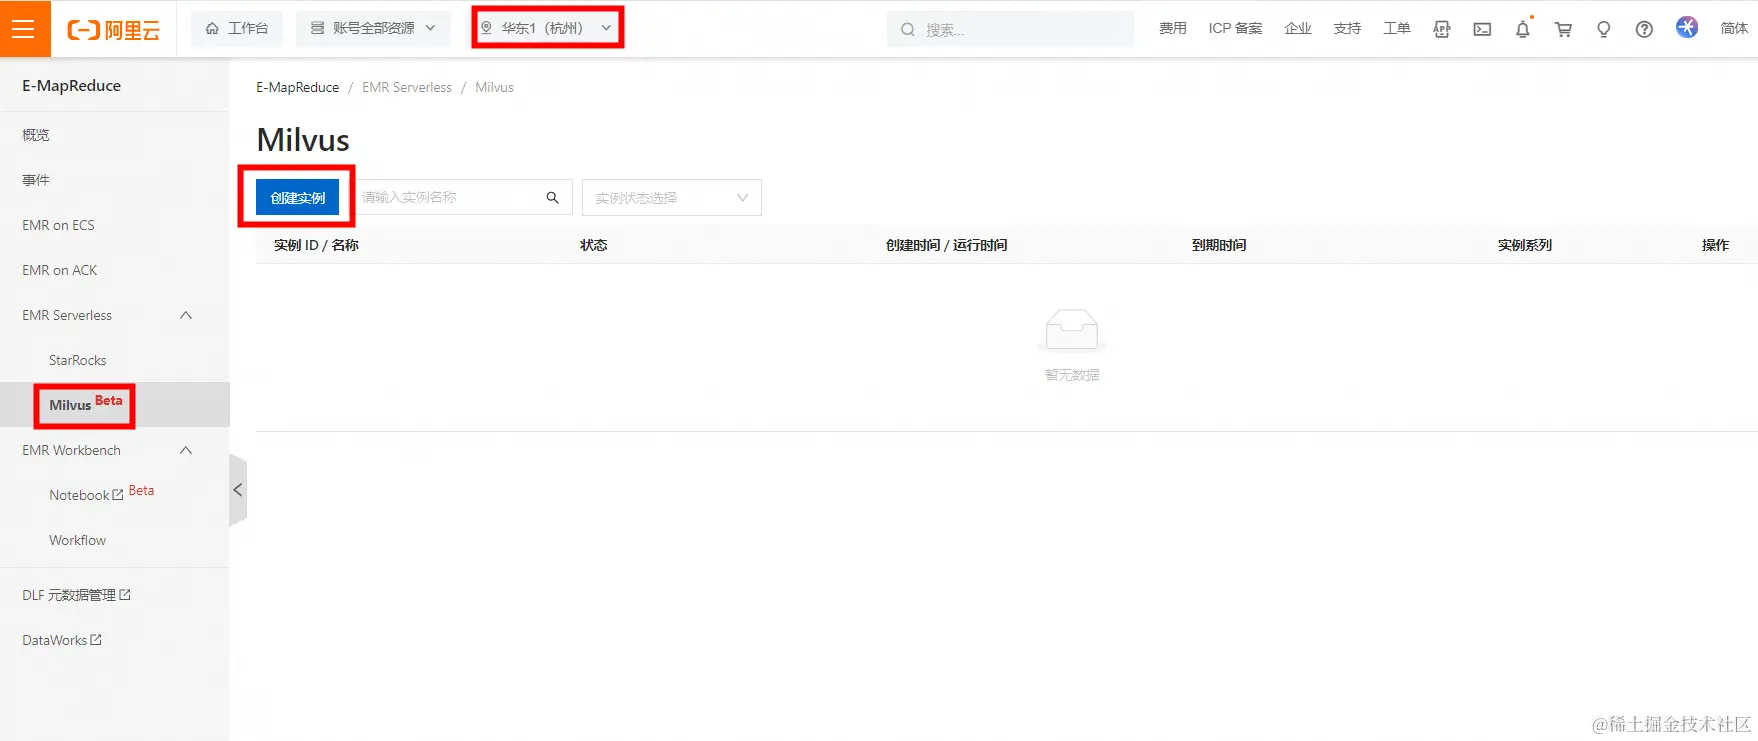
Task: Click EMR Serverless breadcrumb
Action: [407, 87]
